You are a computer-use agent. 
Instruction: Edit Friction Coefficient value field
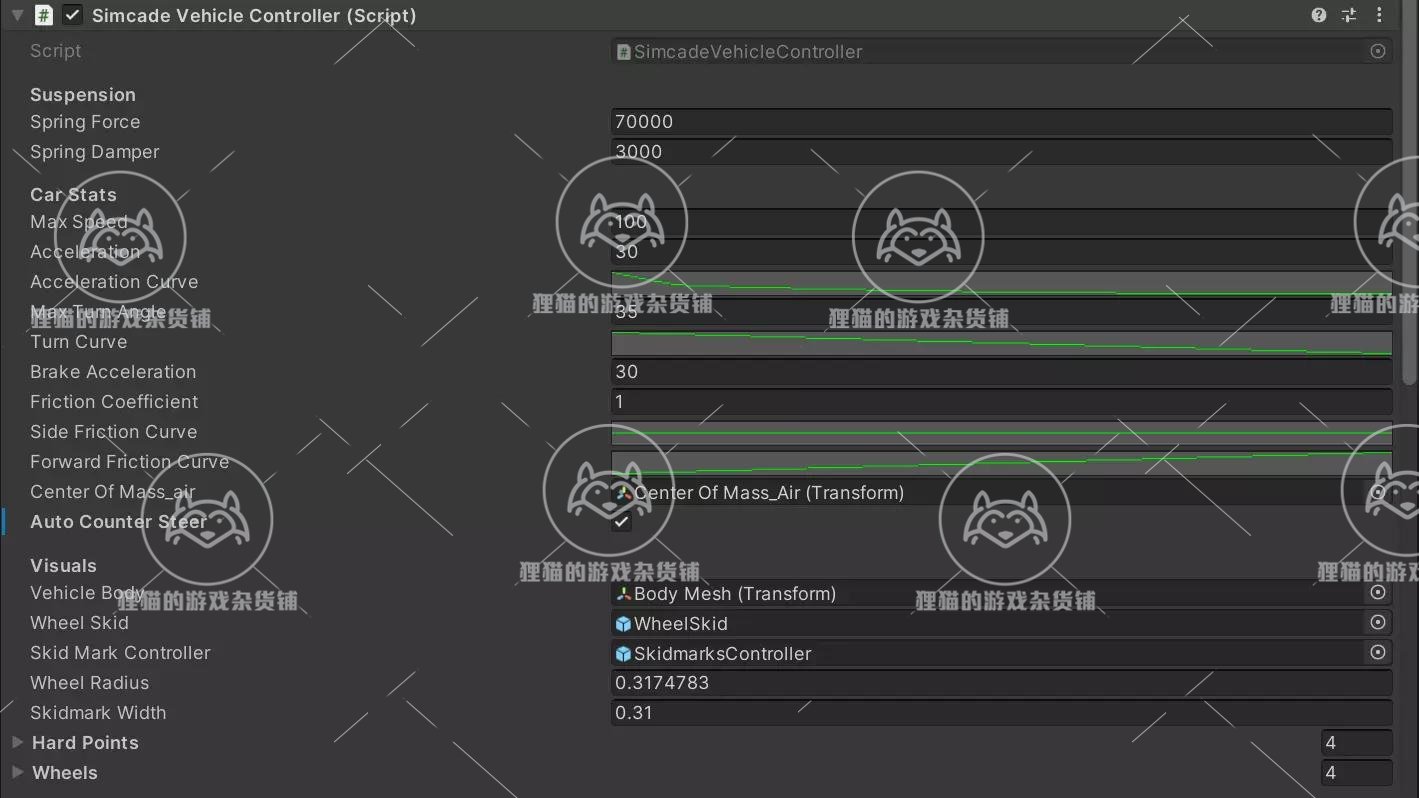click(1001, 402)
